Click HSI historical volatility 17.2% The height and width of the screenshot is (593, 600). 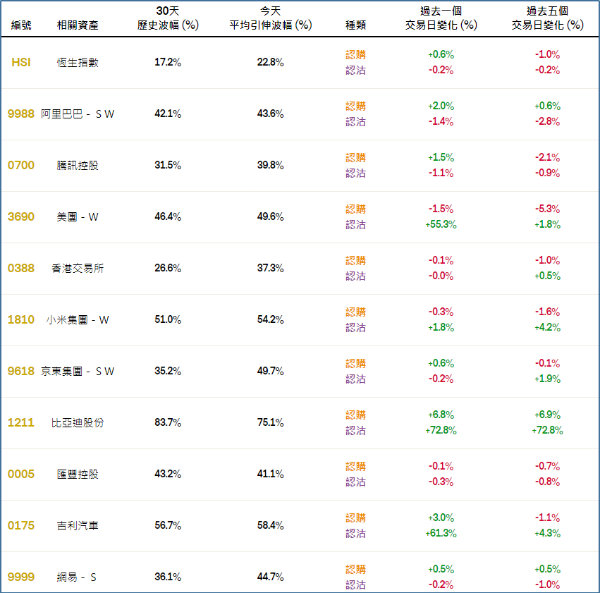tap(168, 62)
